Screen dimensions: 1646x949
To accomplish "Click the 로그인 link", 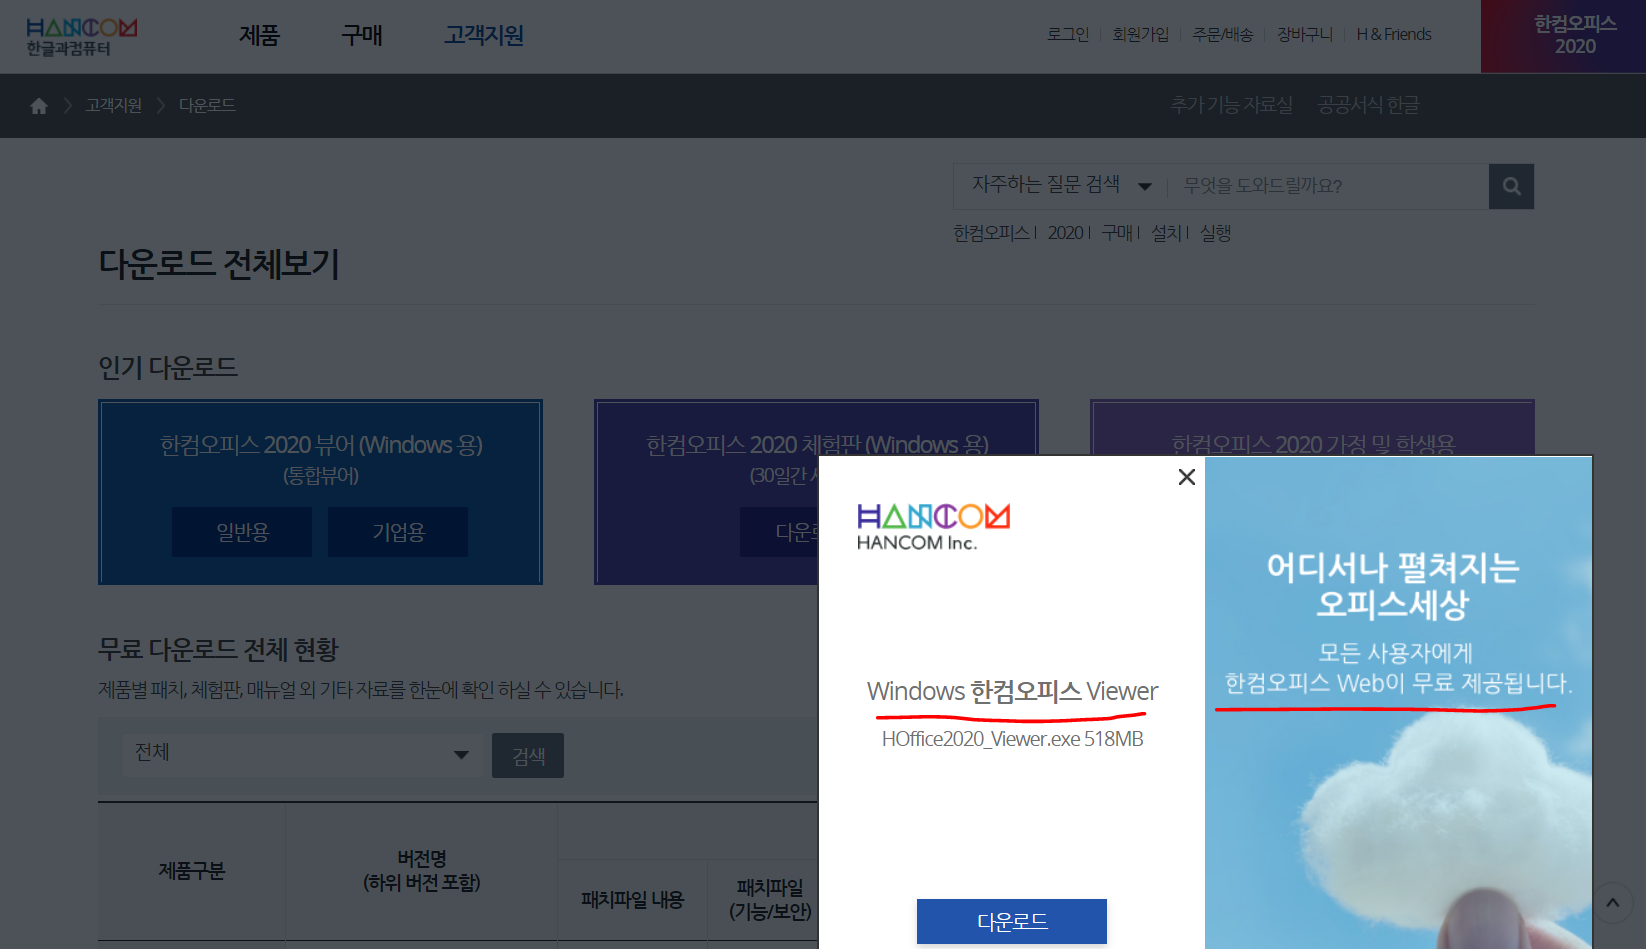I will tap(1068, 35).
